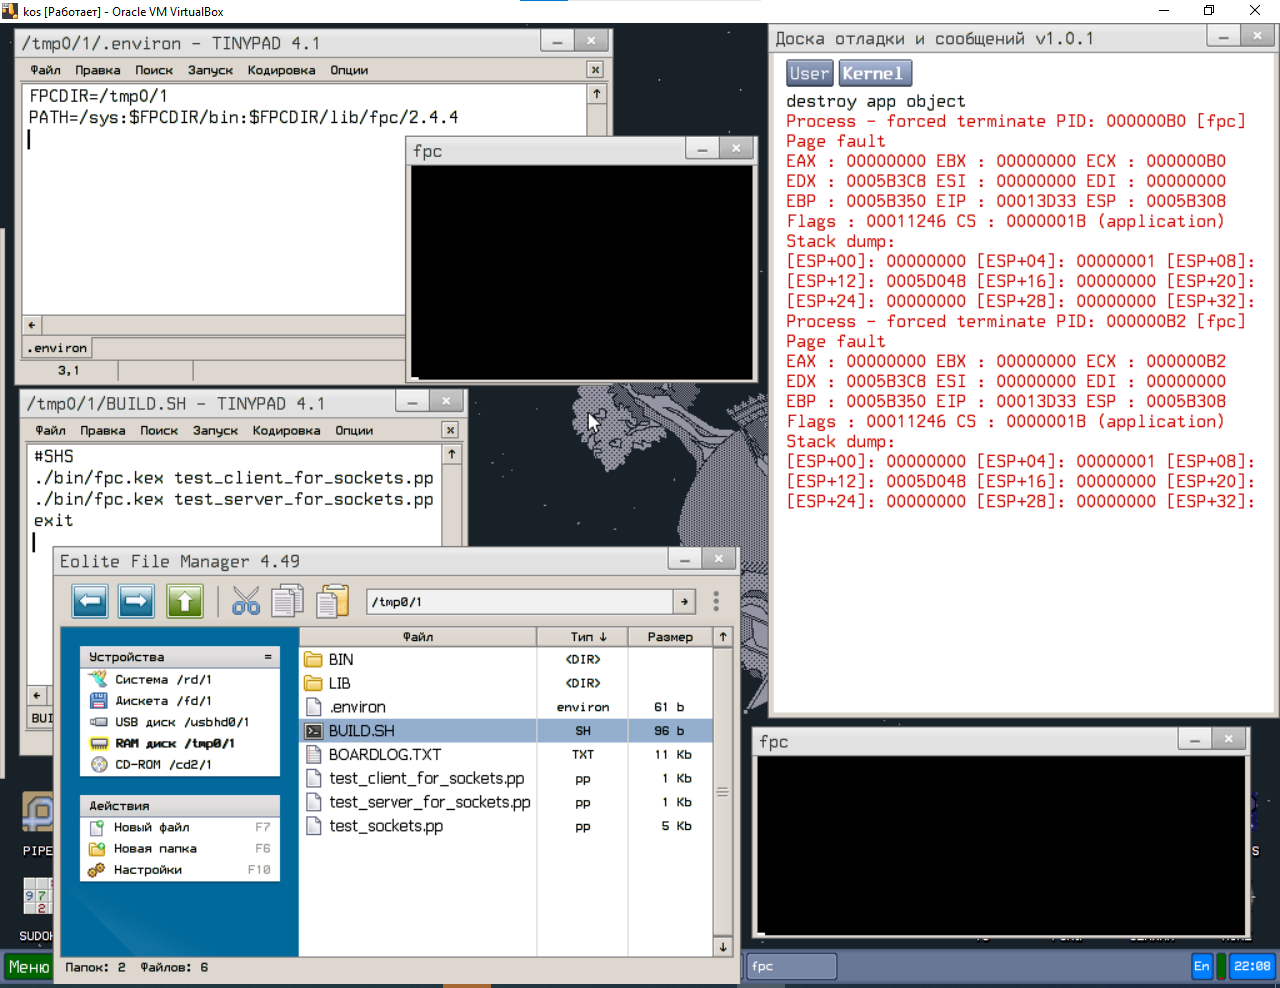This screenshot has width=1280, height=988.
Task: Click the paste clipboard icon
Action: pos(332,601)
